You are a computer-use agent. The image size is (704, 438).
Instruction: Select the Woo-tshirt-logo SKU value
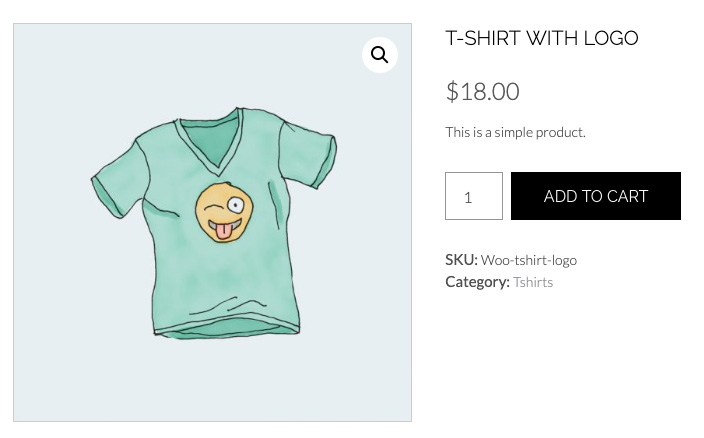click(529, 260)
